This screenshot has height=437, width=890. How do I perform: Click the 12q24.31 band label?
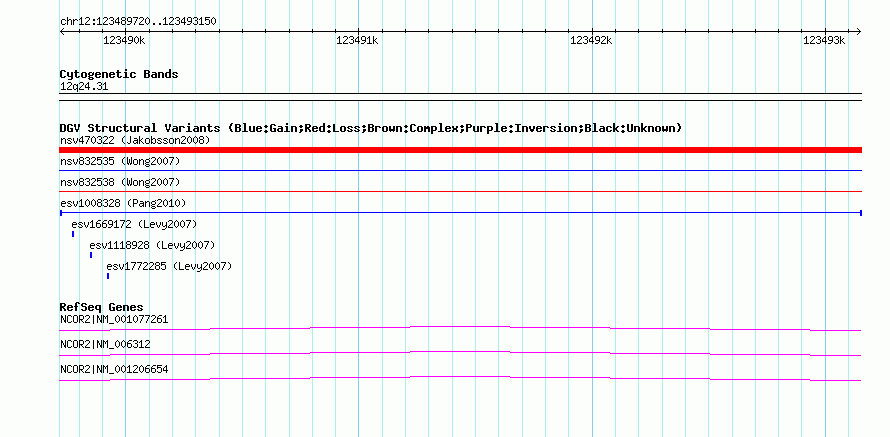click(x=84, y=87)
